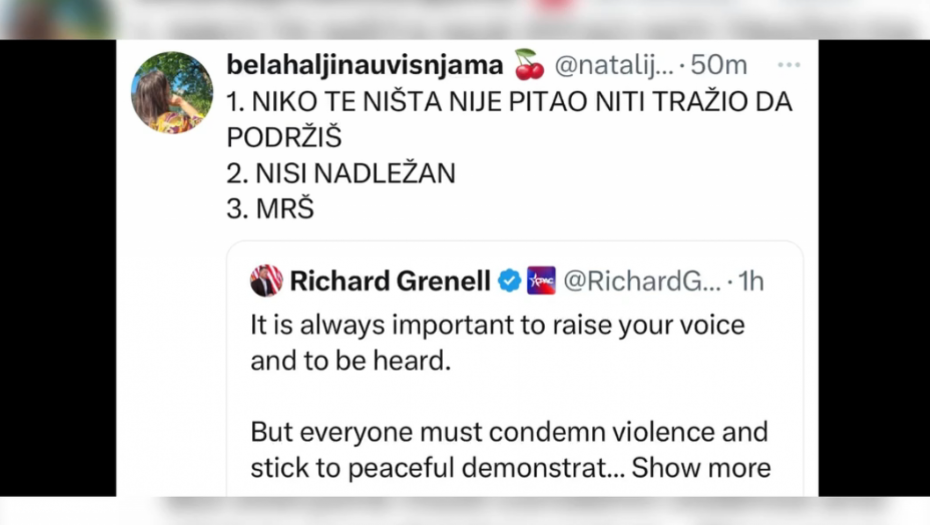The image size is (930, 525).
Task: Click the blue verified checkmark badge
Action: tap(509, 281)
